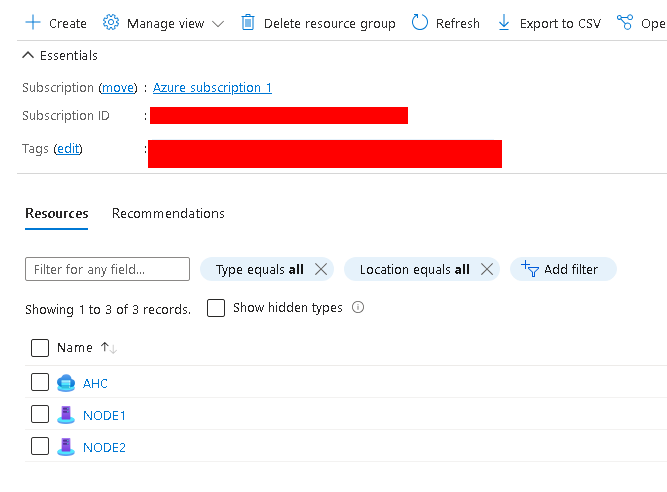Click the NODE1 server icon
667x492 pixels.
tap(66, 415)
